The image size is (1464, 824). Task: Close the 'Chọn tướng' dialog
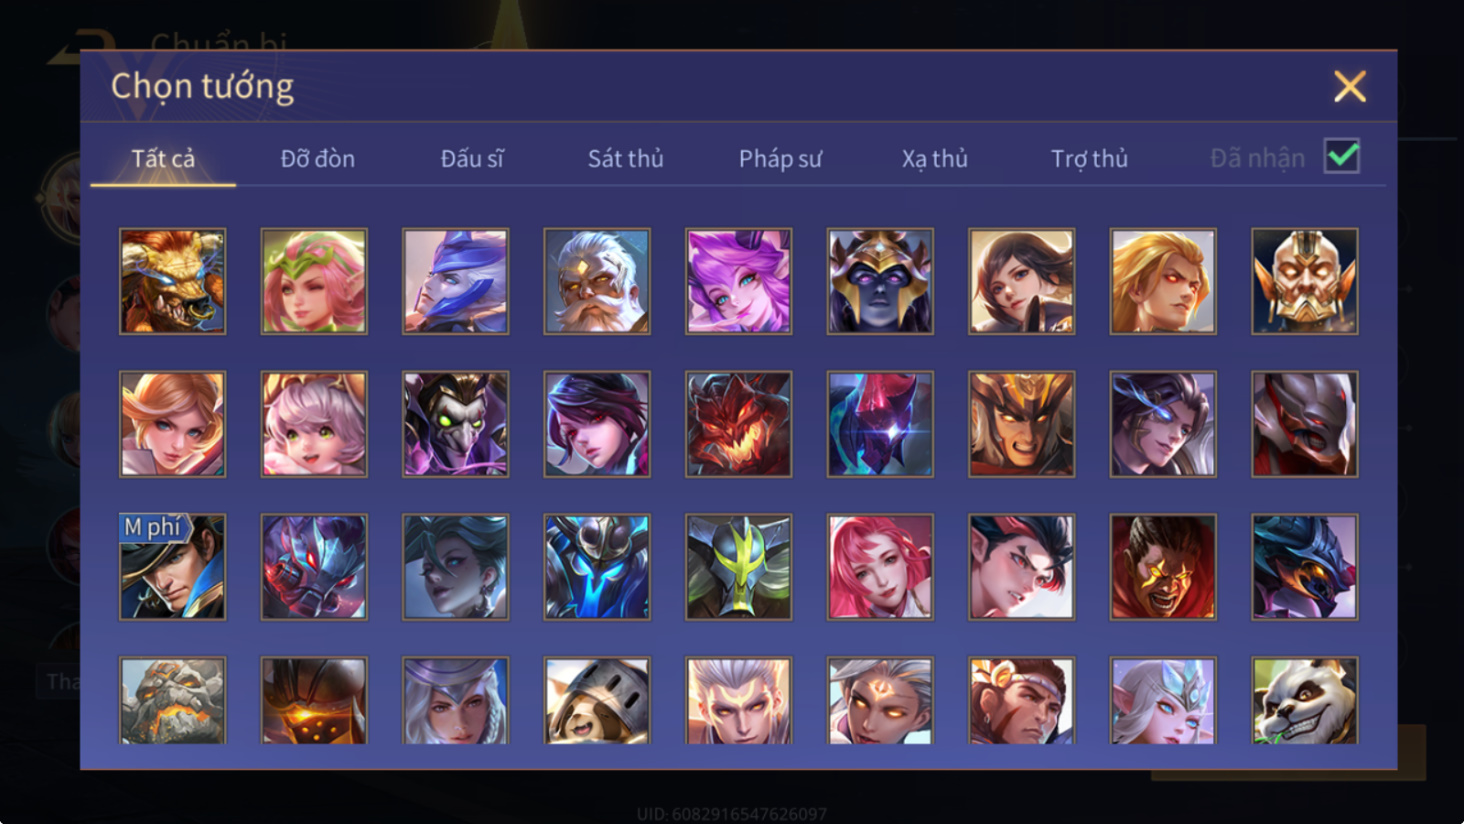[1349, 86]
